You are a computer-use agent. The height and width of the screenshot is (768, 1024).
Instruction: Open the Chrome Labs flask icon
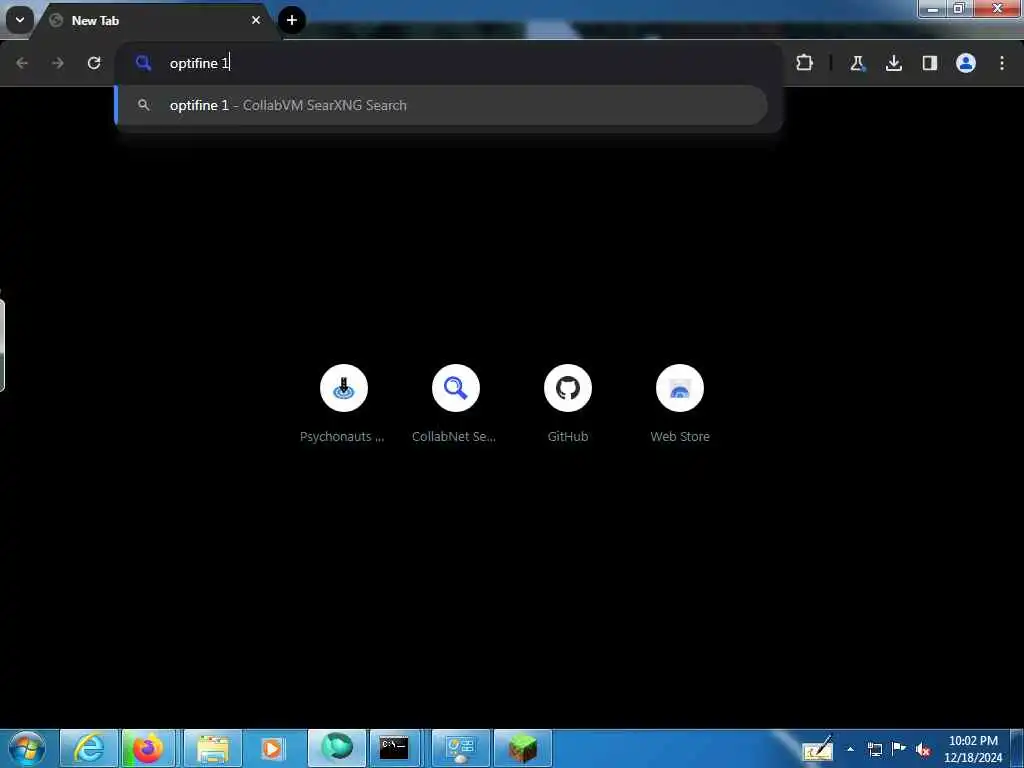pyautogui.click(x=857, y=63)
